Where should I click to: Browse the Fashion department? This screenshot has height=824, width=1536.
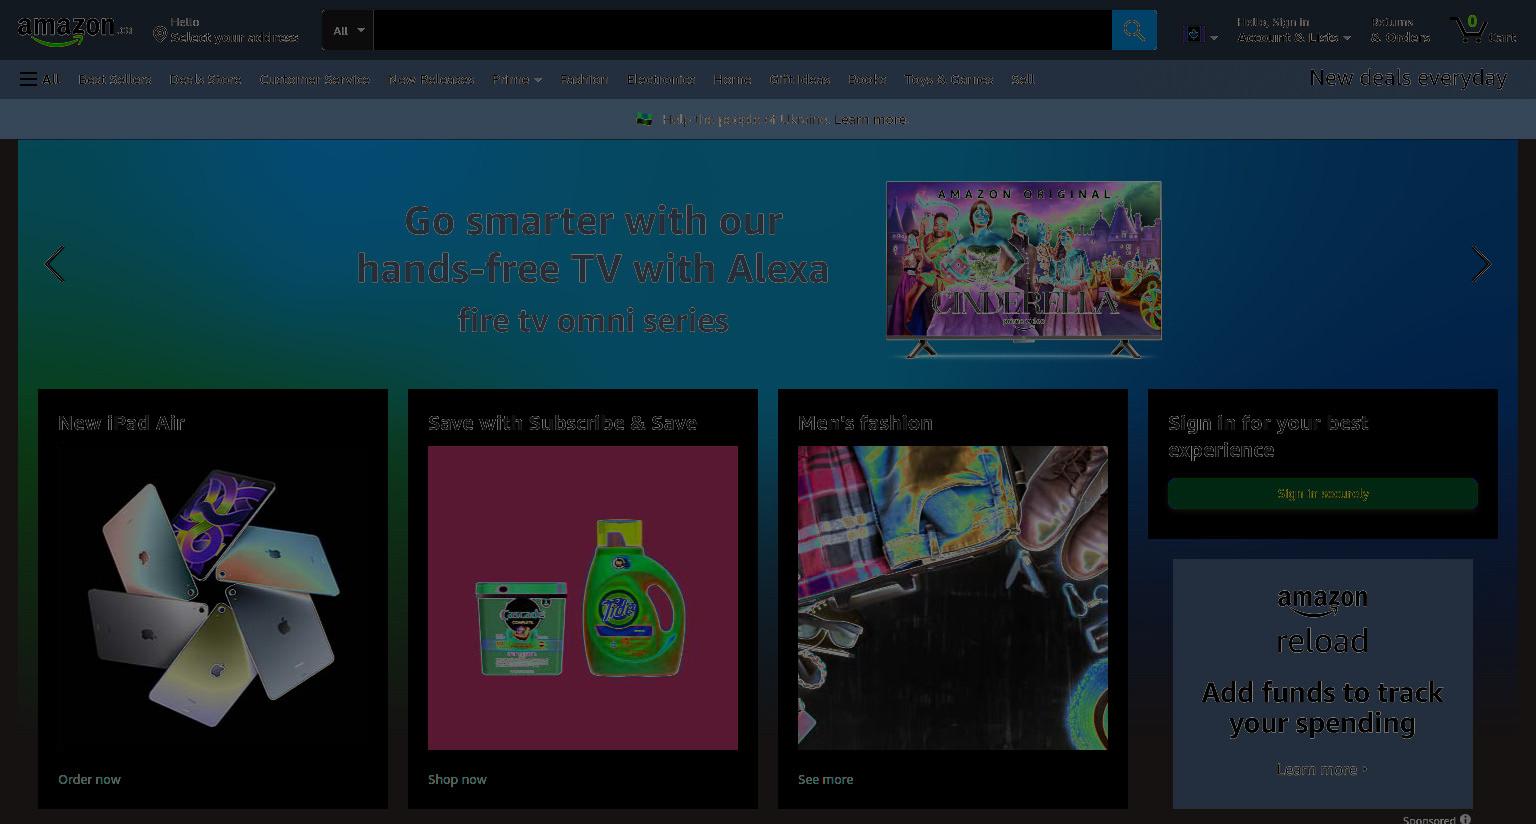tap(584, 79)
